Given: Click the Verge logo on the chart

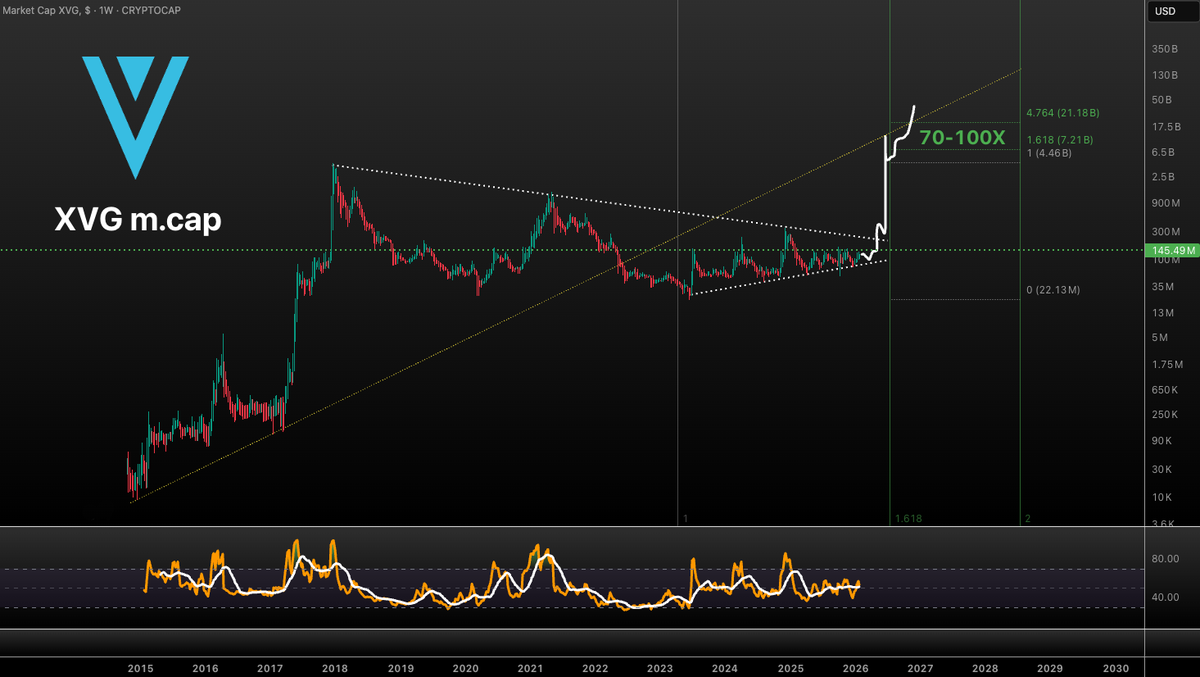Looking at the screenshot, I should pyautogui.click(x=135, y=116).
